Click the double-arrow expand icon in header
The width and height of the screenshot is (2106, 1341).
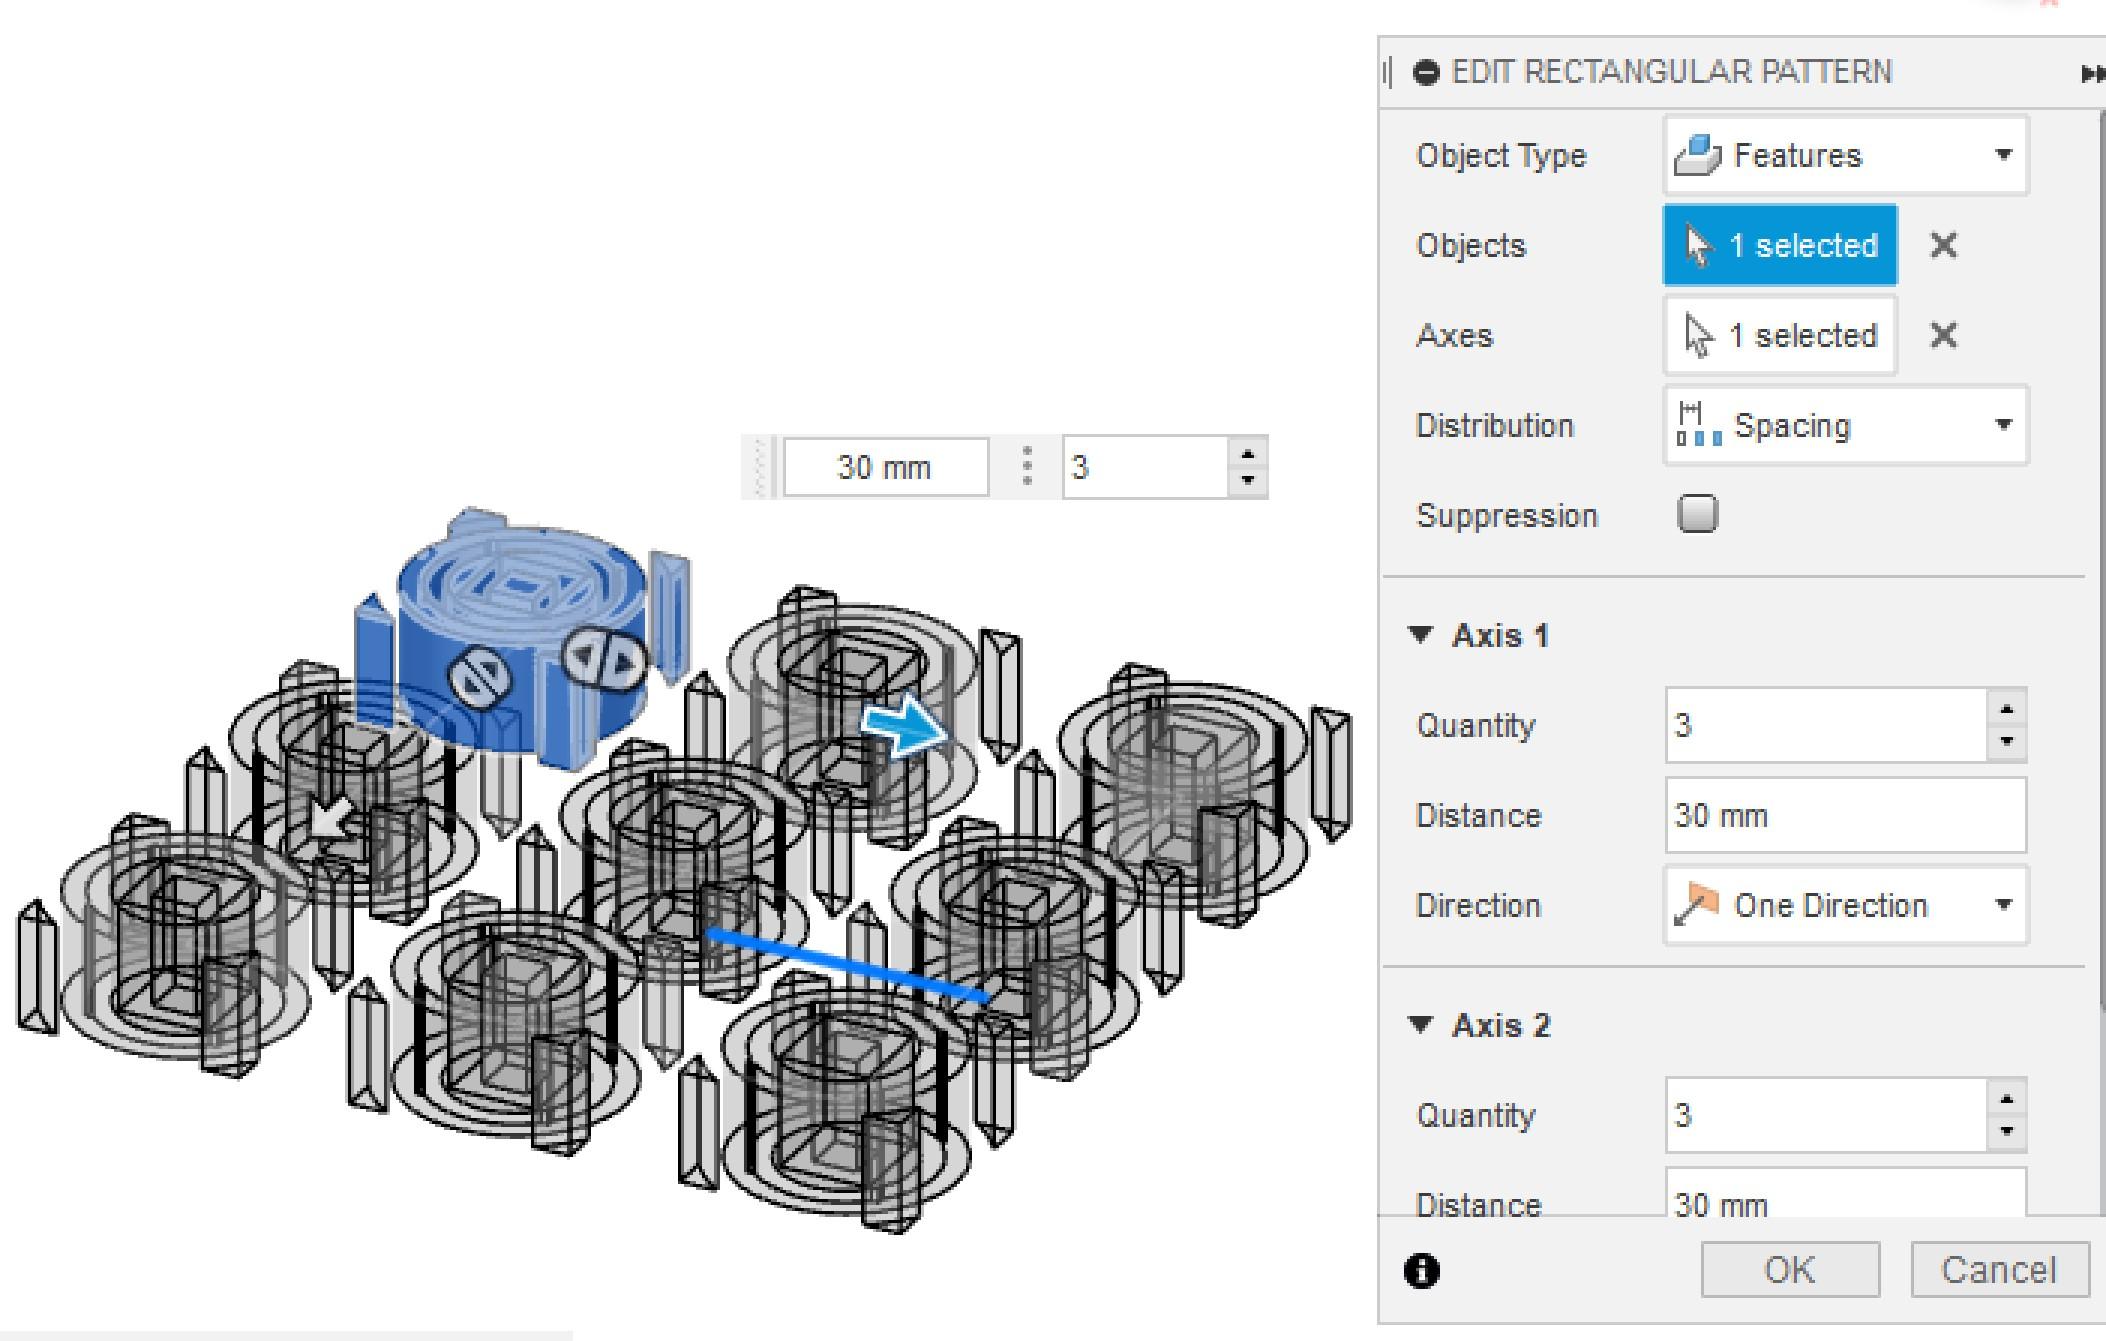tap(2092, 73)
